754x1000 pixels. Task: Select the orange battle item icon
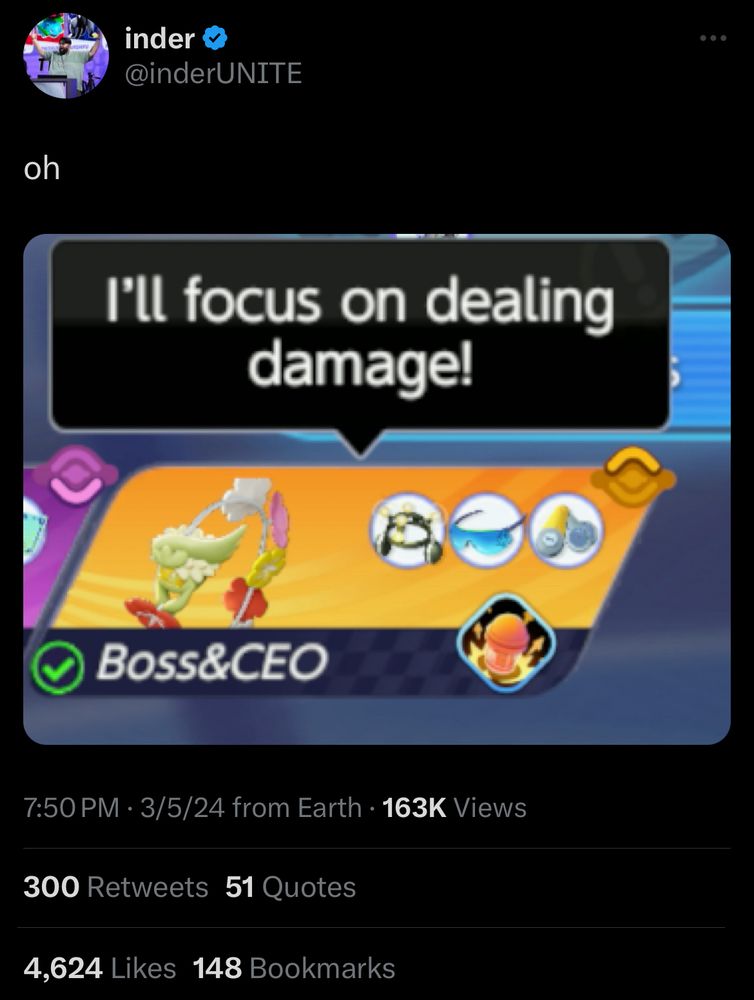[x=506, y=642]
